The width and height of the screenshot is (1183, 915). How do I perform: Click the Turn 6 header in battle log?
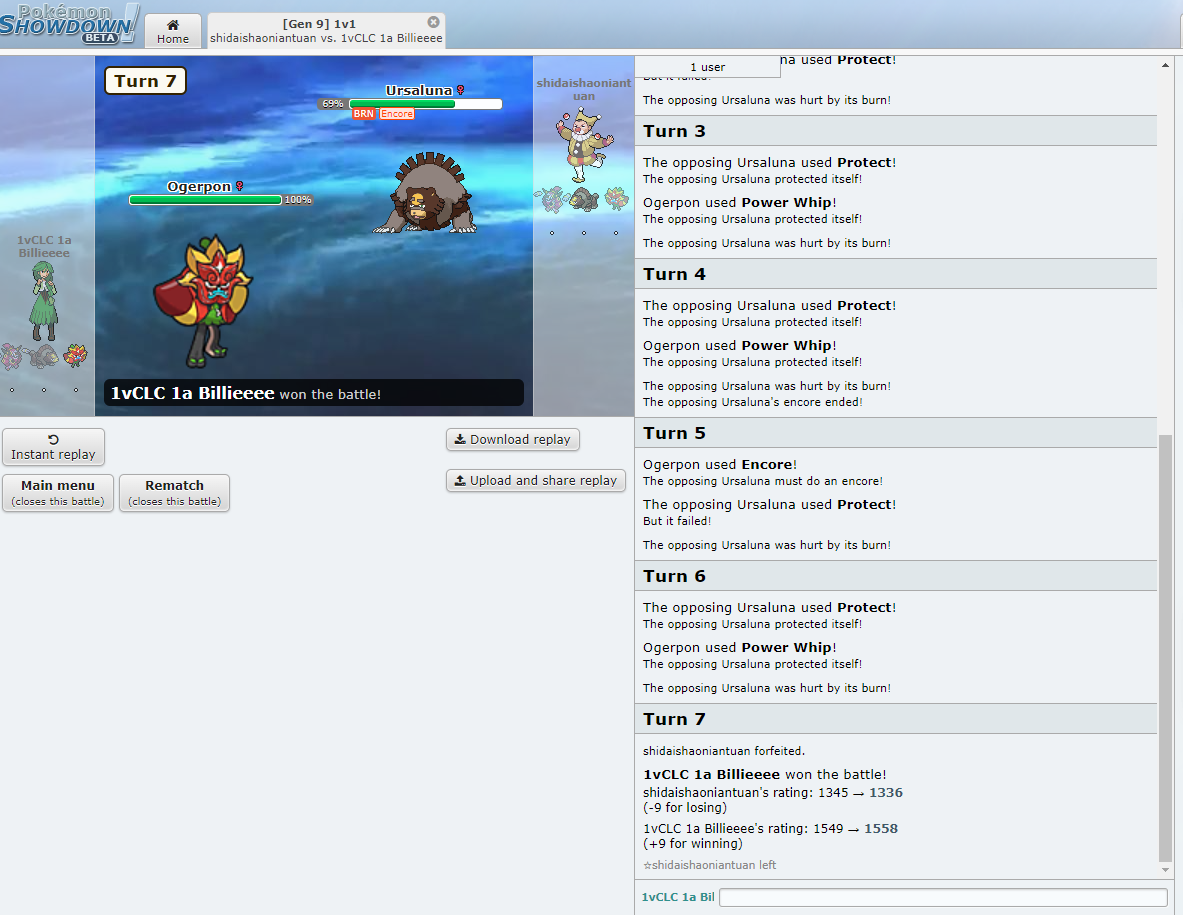point(896,576)
